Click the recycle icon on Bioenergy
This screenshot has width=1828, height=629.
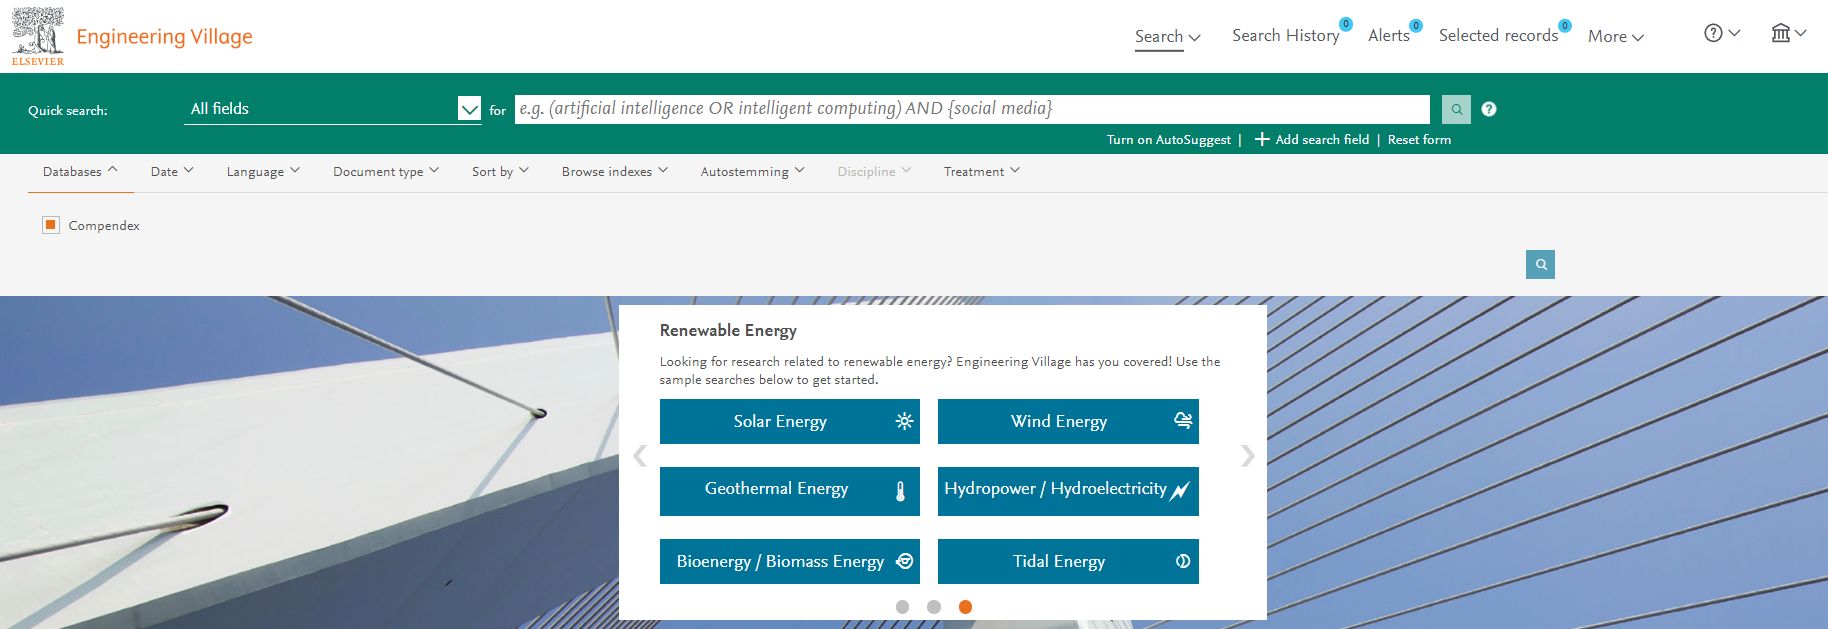pyautogui.click(x=905, y=561)
